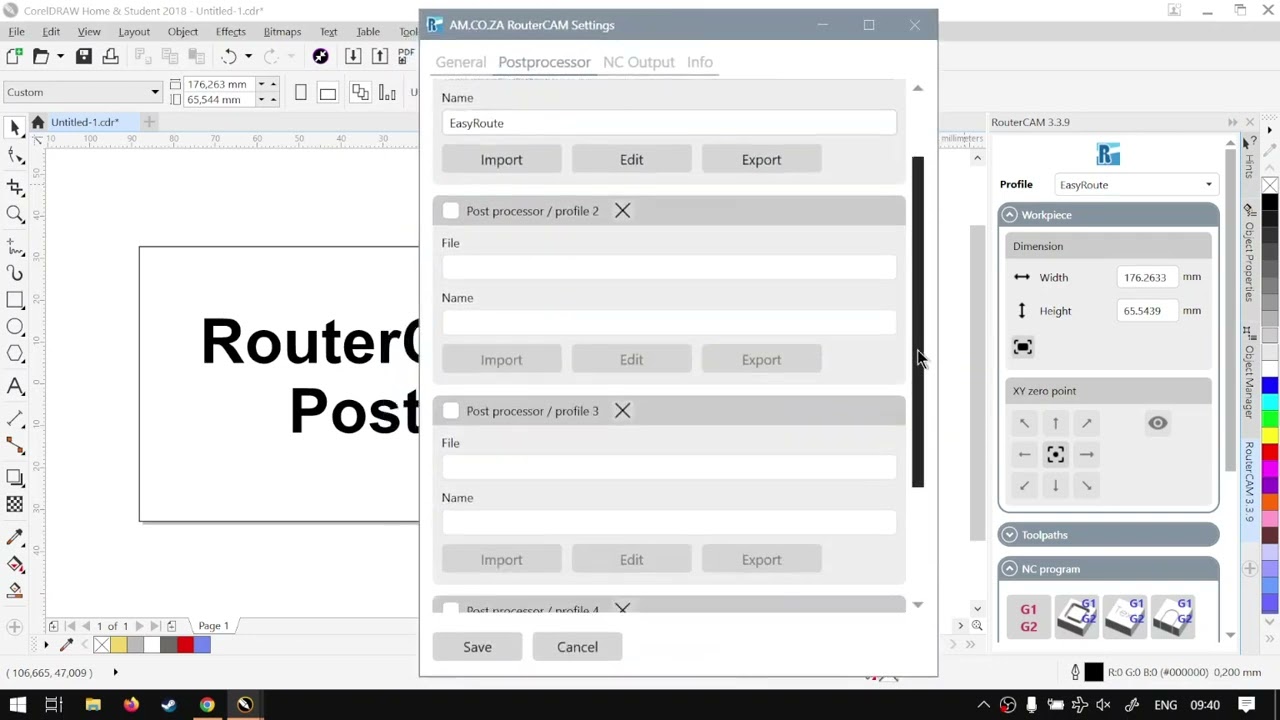This screenshot has height=720, width=1280.
Task: Click blue swatch in right color palette
Action: click(1269, 387)
